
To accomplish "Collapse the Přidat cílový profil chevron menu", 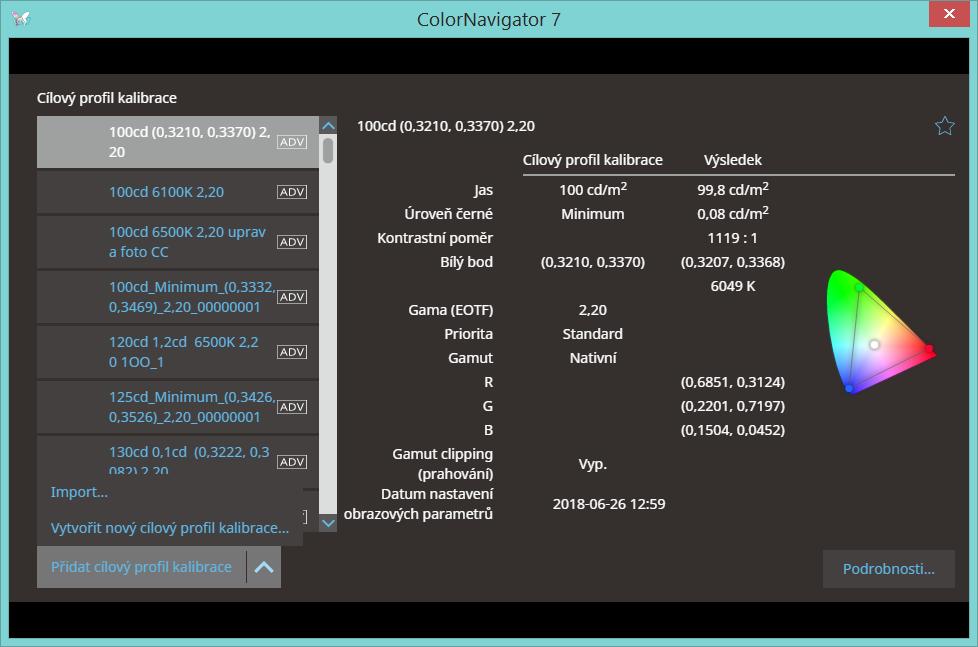I will click(264, 567).
